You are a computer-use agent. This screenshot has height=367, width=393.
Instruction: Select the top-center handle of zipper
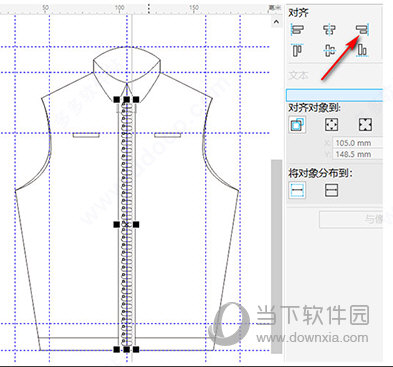(x=126, y=99)
